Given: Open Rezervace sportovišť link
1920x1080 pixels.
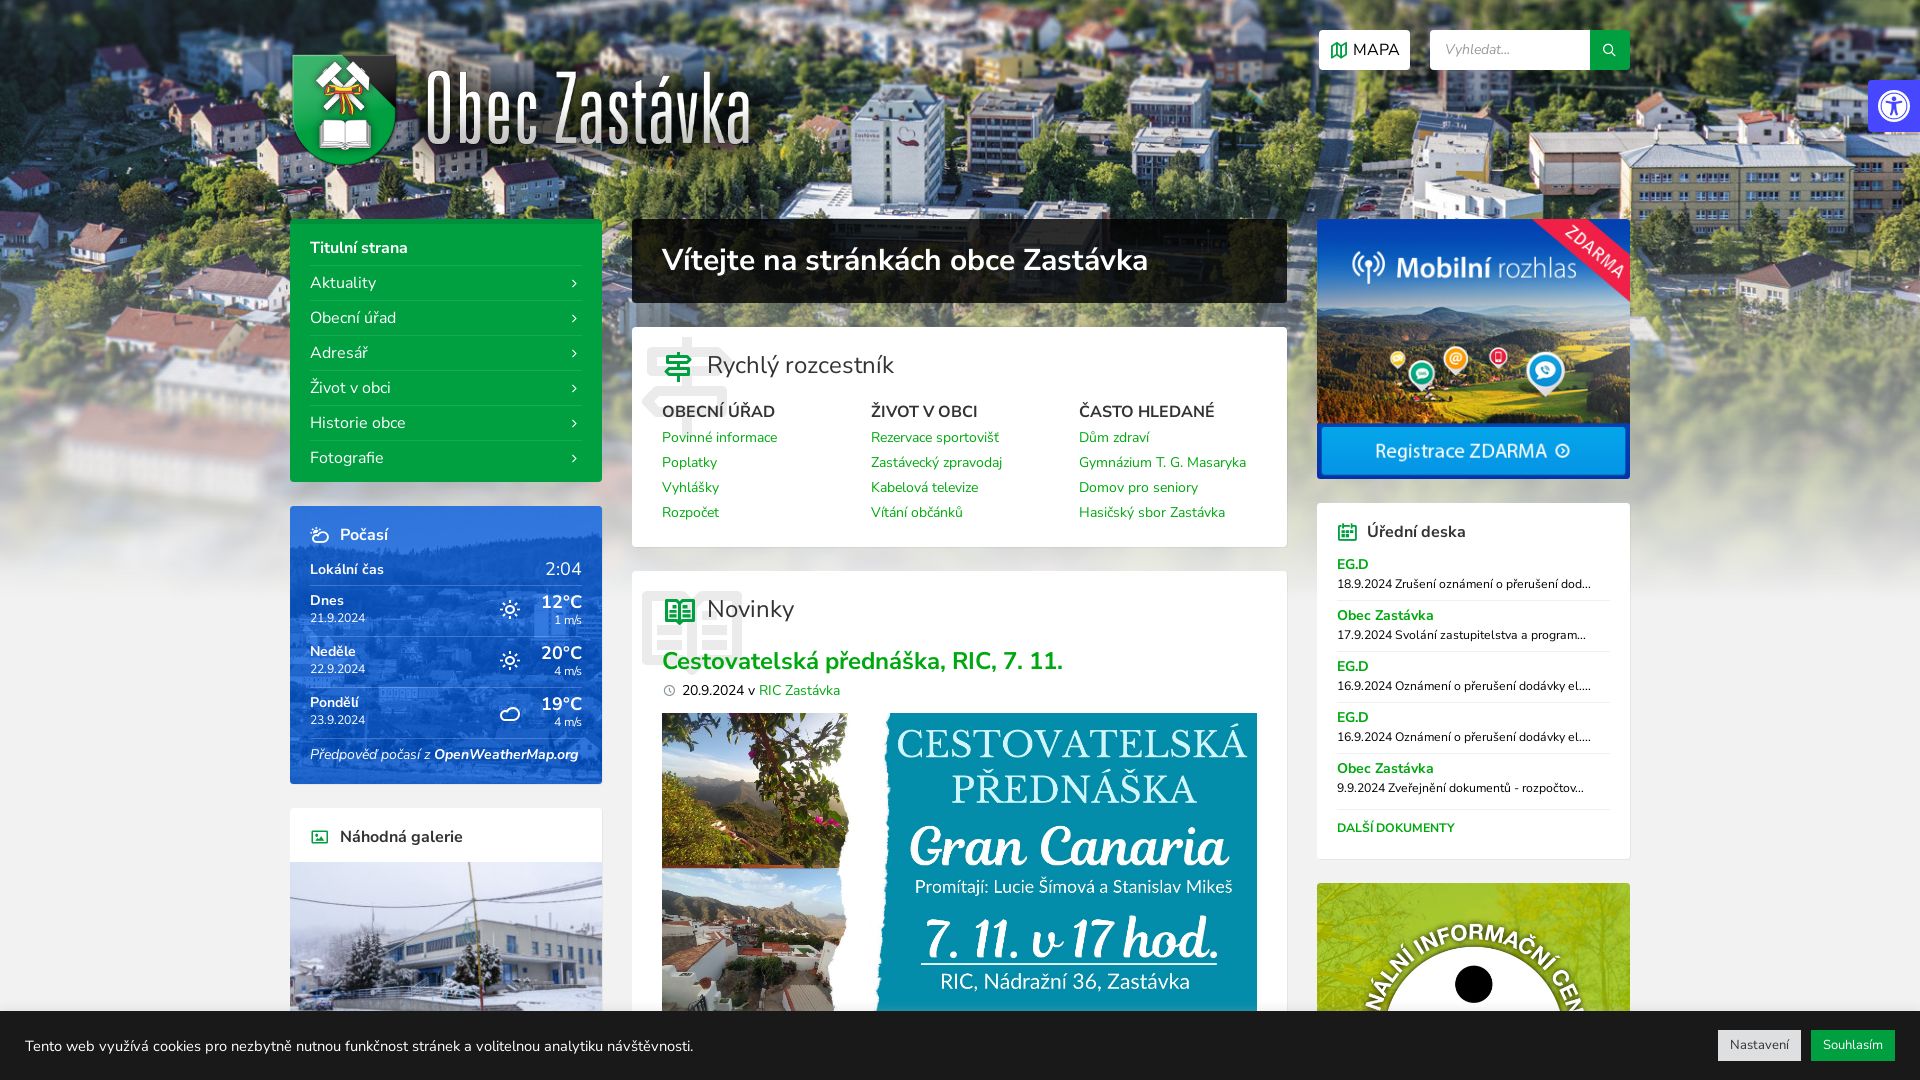Looking at the screenshot, I should (935, 438).
